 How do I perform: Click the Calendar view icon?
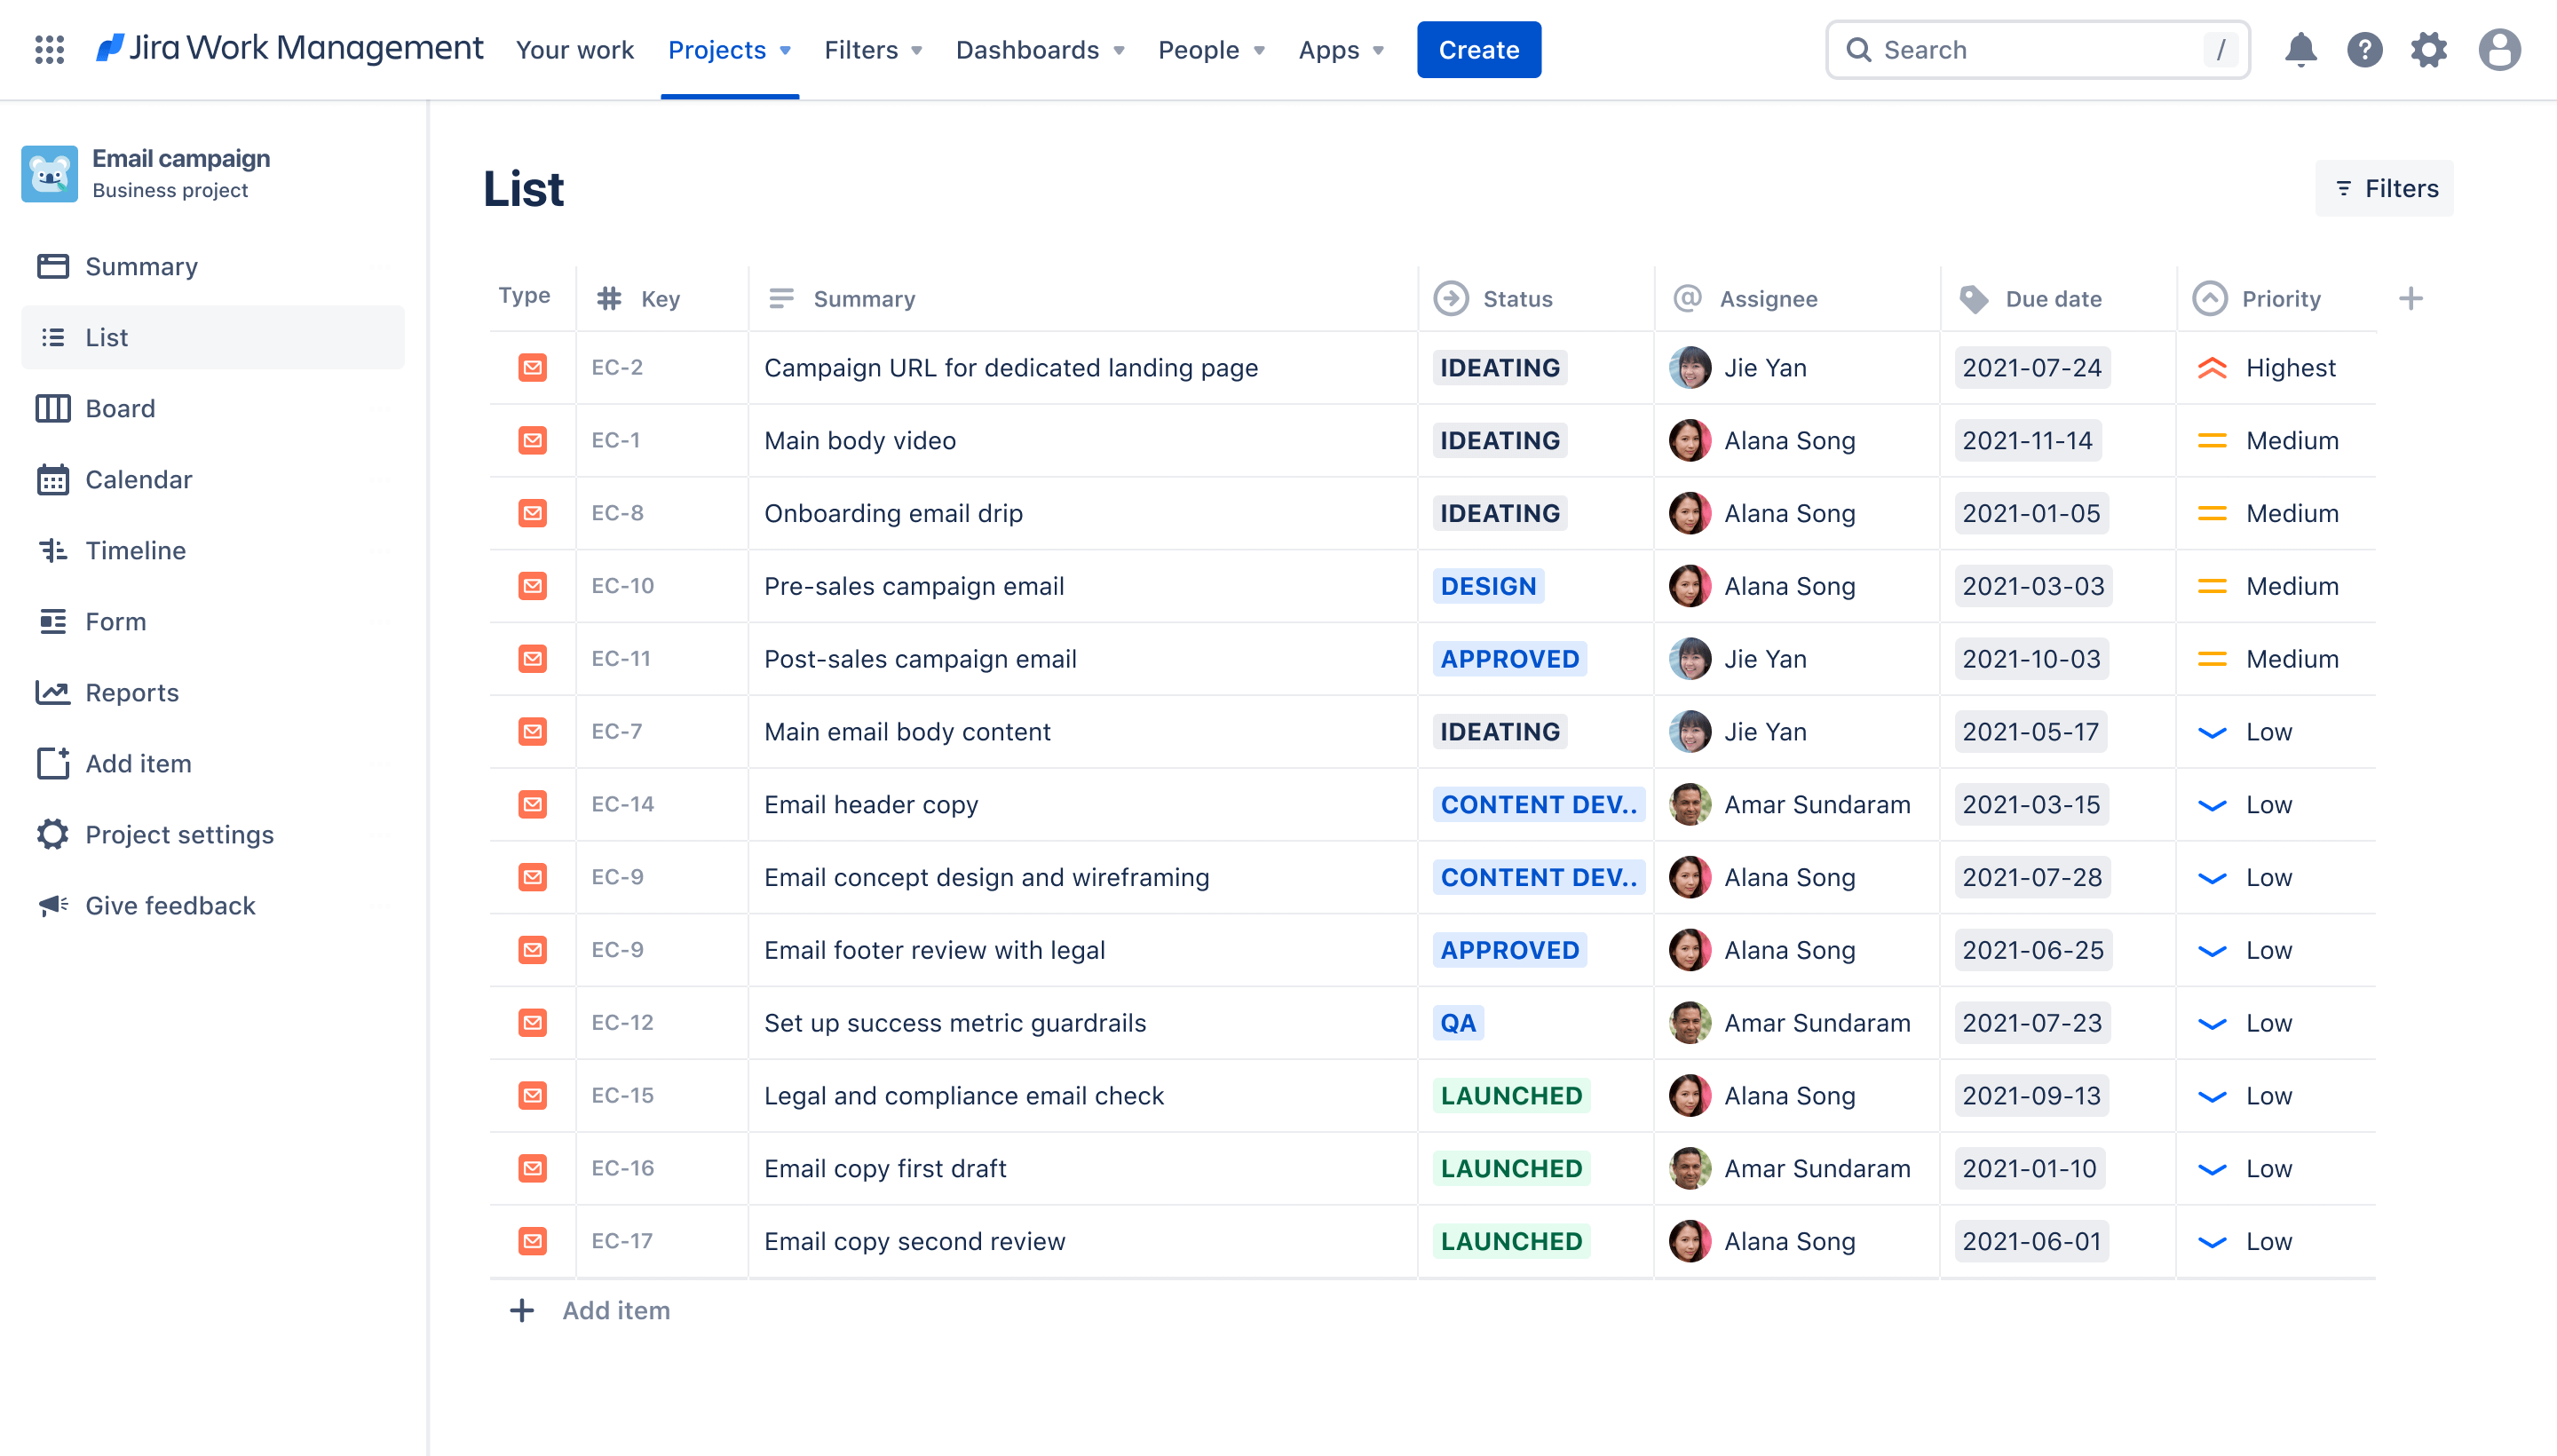coord(49,478)
